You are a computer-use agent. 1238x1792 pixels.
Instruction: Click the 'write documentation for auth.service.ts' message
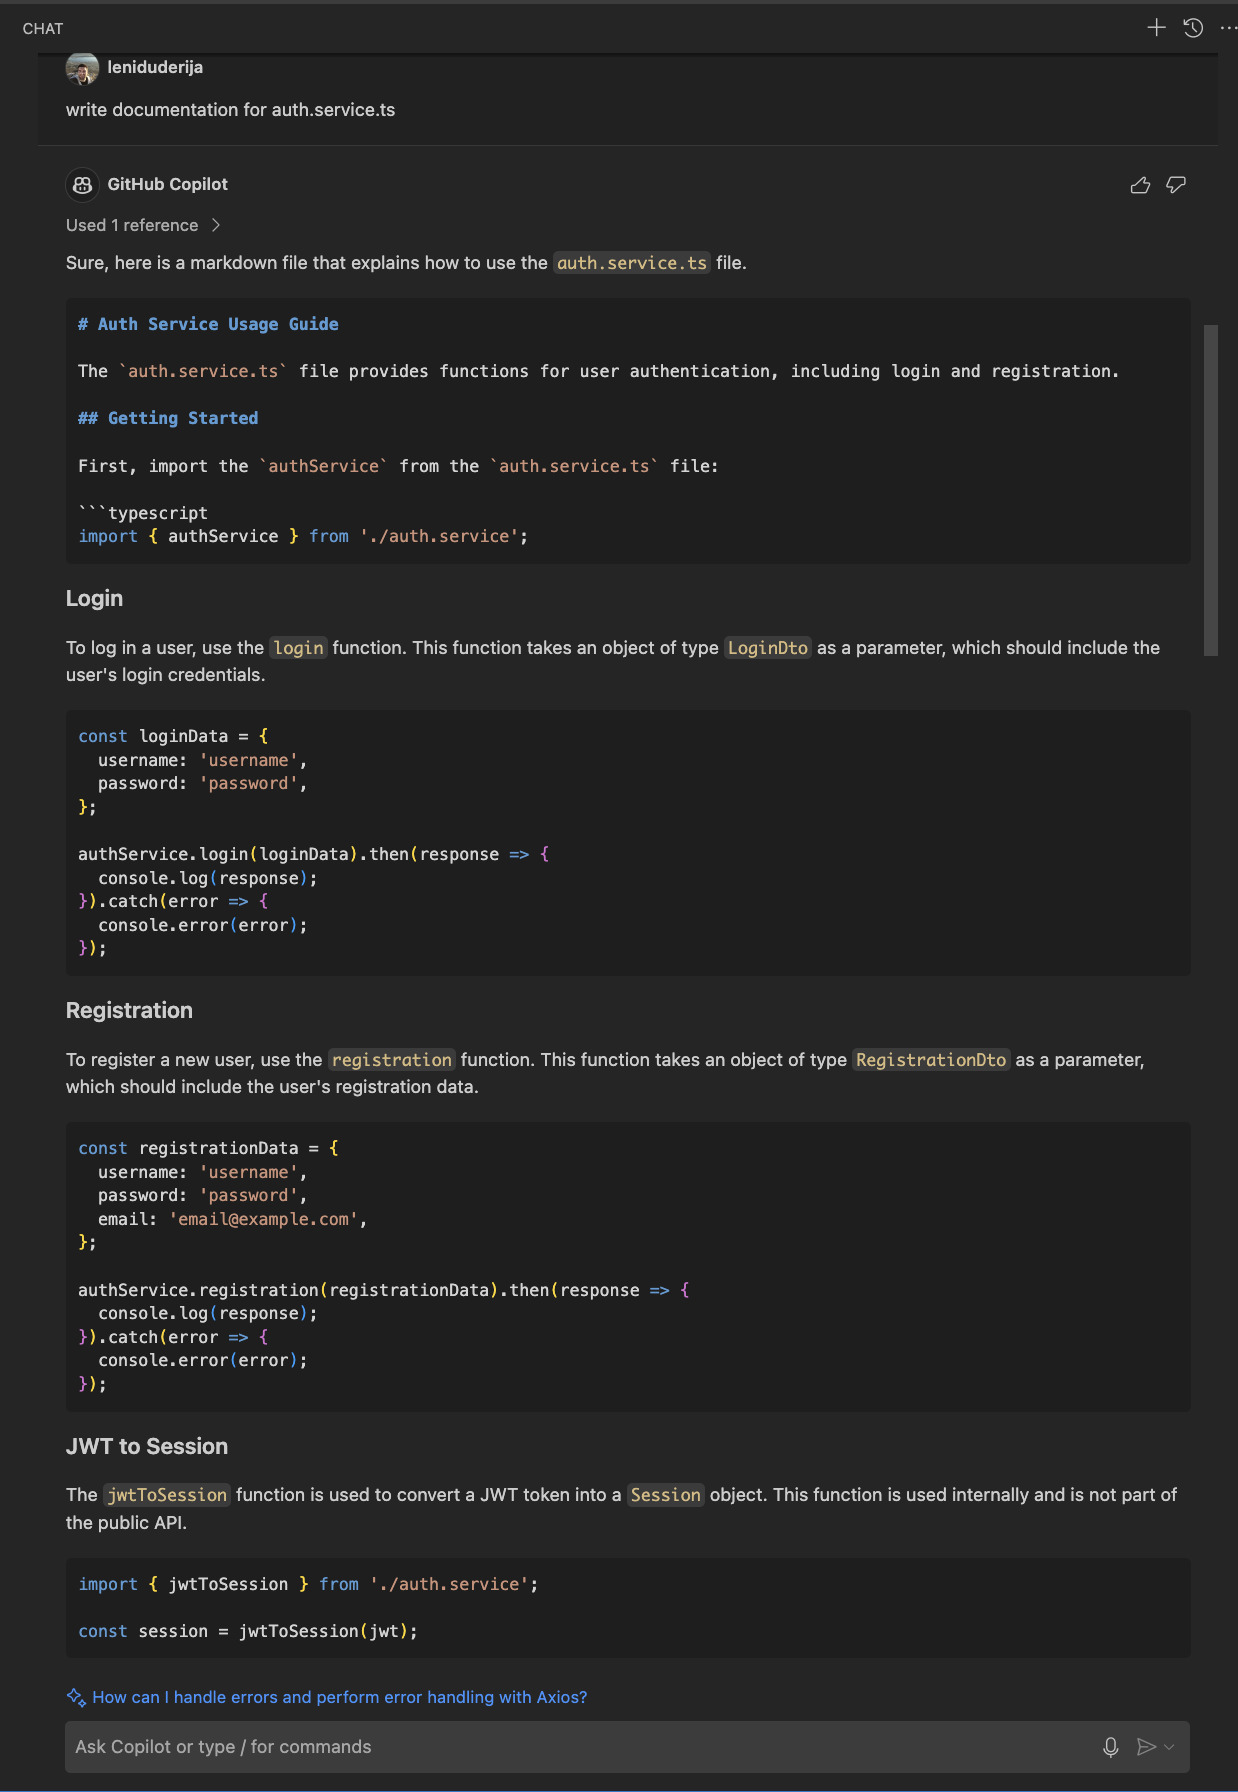click(230, 110)
